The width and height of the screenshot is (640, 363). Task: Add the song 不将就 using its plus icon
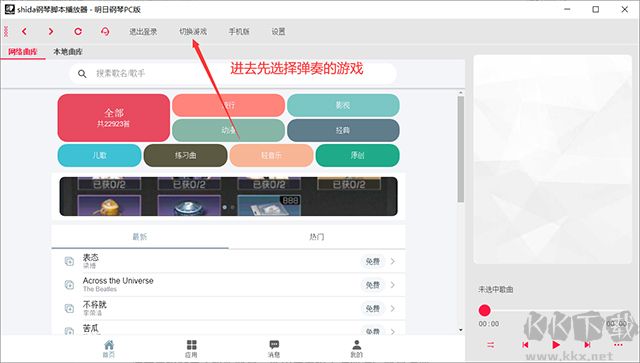[69, 308]
